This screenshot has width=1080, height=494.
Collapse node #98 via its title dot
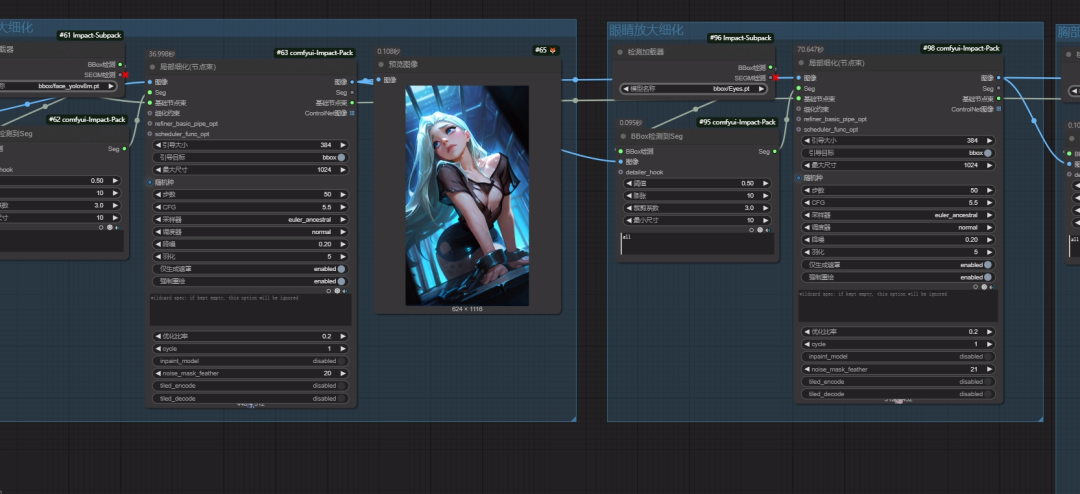(801, 63)
